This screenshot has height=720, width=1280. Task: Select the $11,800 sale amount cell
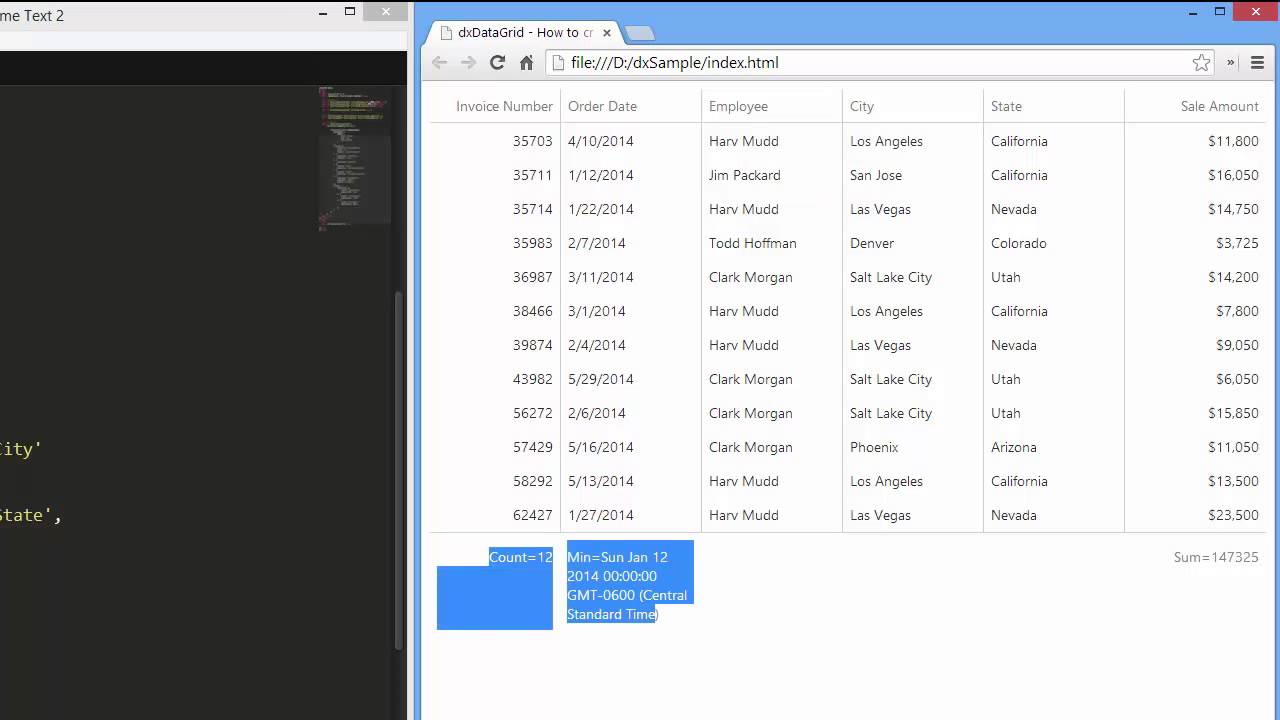[x=1233, y=141]
